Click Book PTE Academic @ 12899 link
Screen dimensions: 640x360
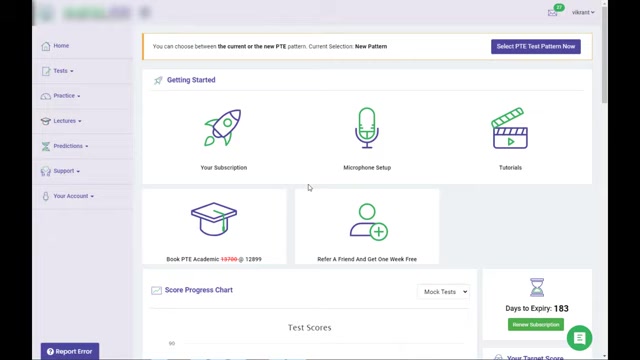point(214,259)
